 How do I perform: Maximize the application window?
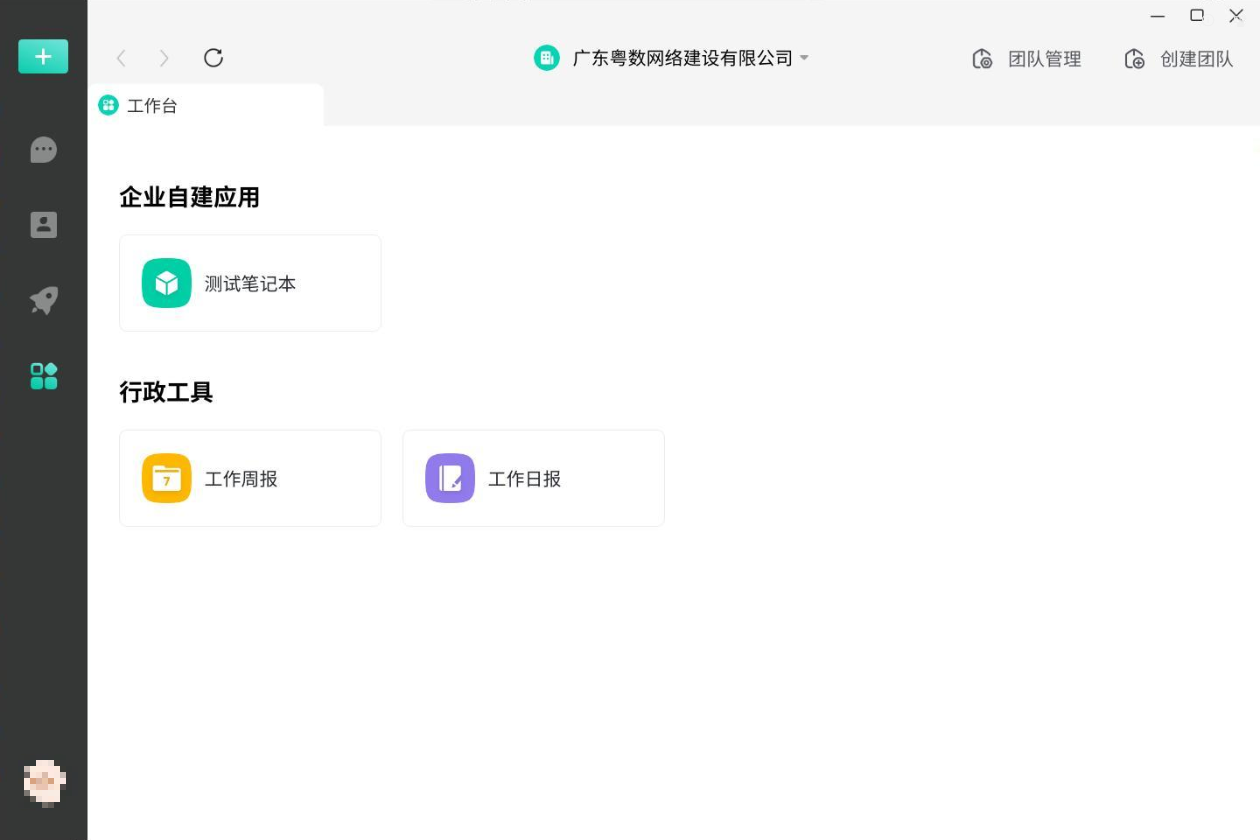pos(1196,16)
